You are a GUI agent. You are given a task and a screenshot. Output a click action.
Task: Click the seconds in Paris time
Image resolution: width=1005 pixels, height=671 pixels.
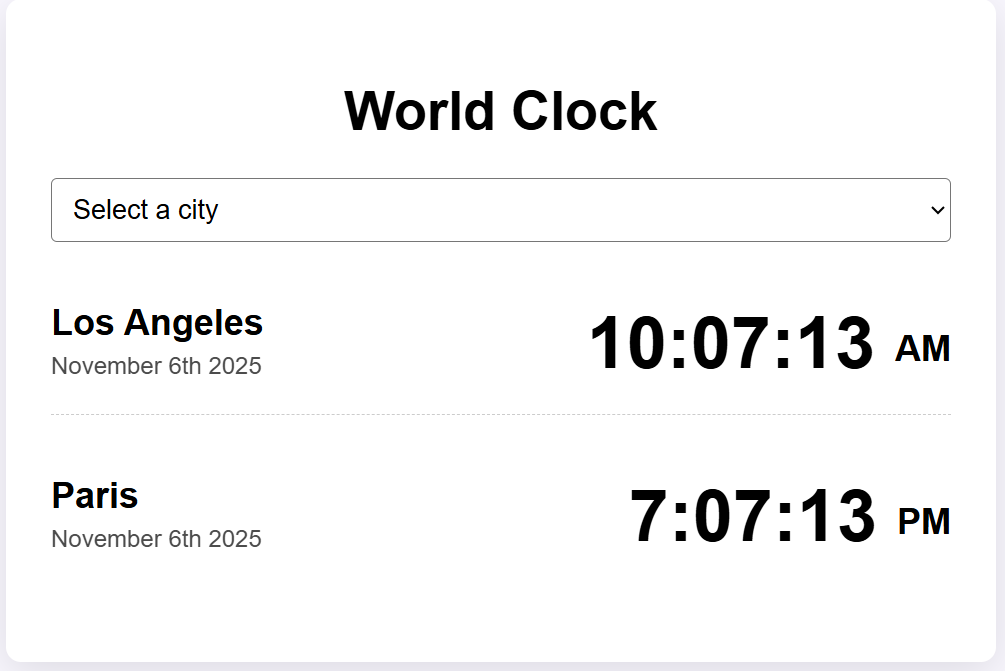coord(833,518)
